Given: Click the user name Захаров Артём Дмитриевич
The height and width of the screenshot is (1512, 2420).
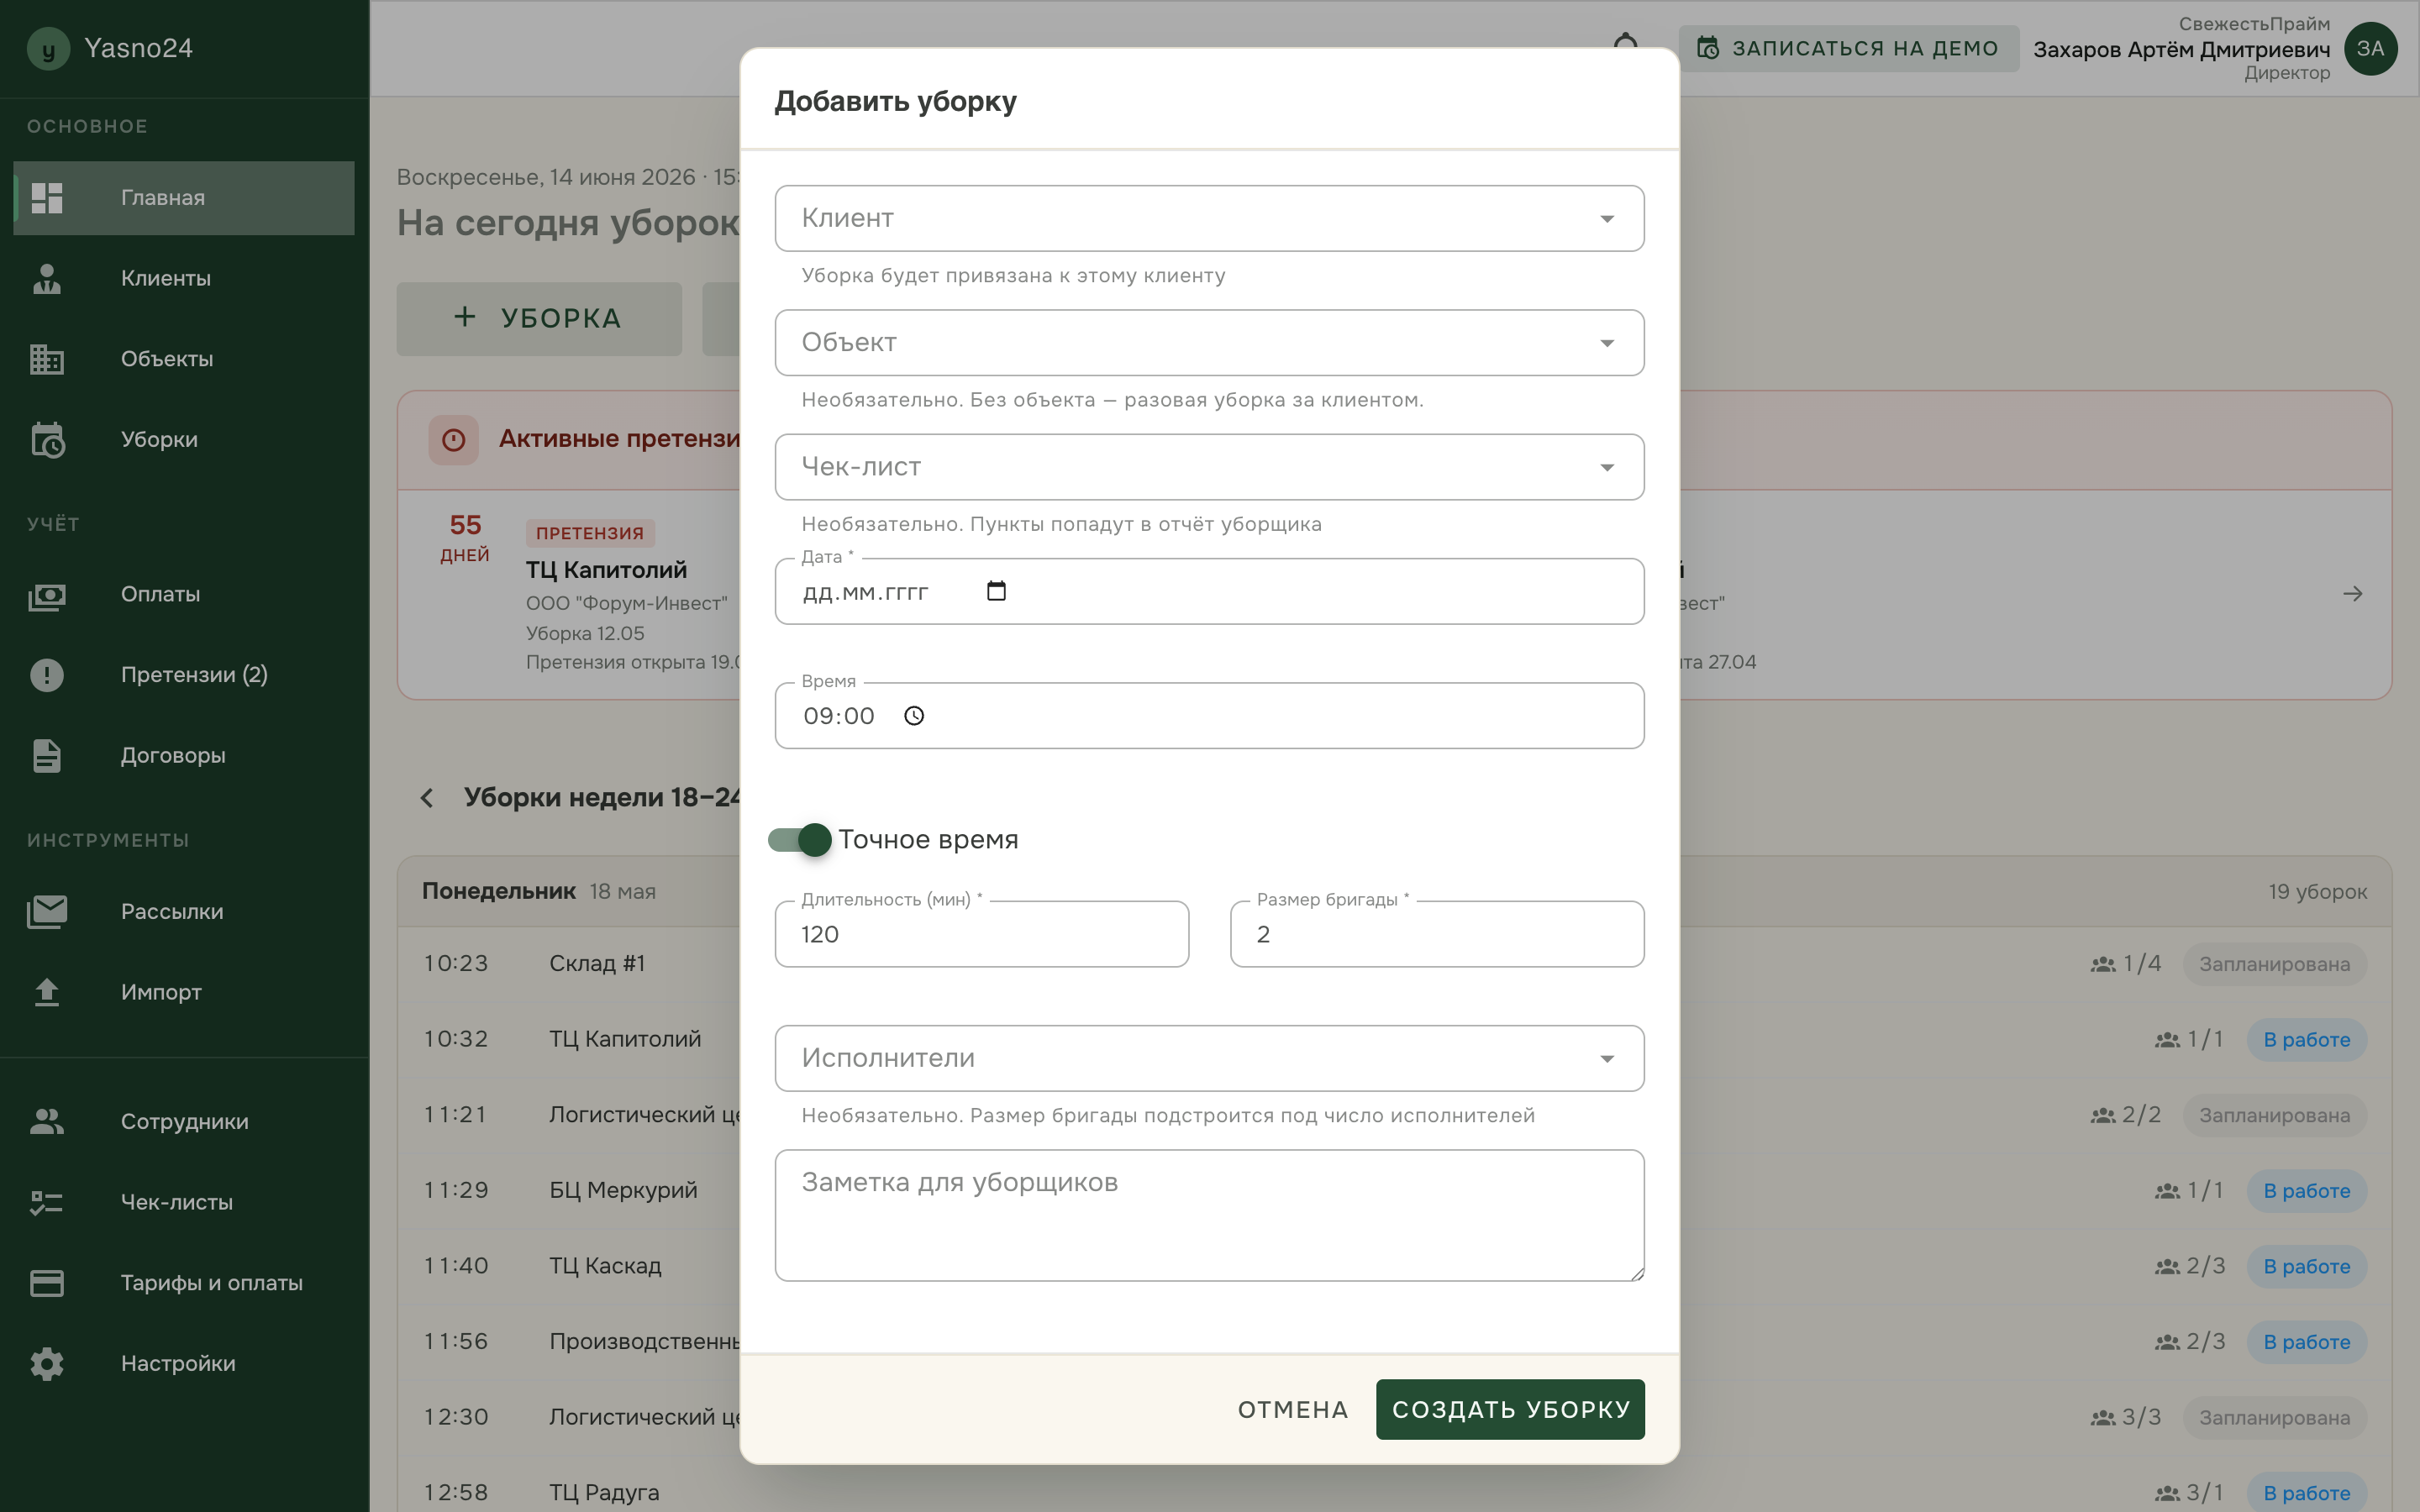Looking at the screenshot, I should pos(2181,49).
